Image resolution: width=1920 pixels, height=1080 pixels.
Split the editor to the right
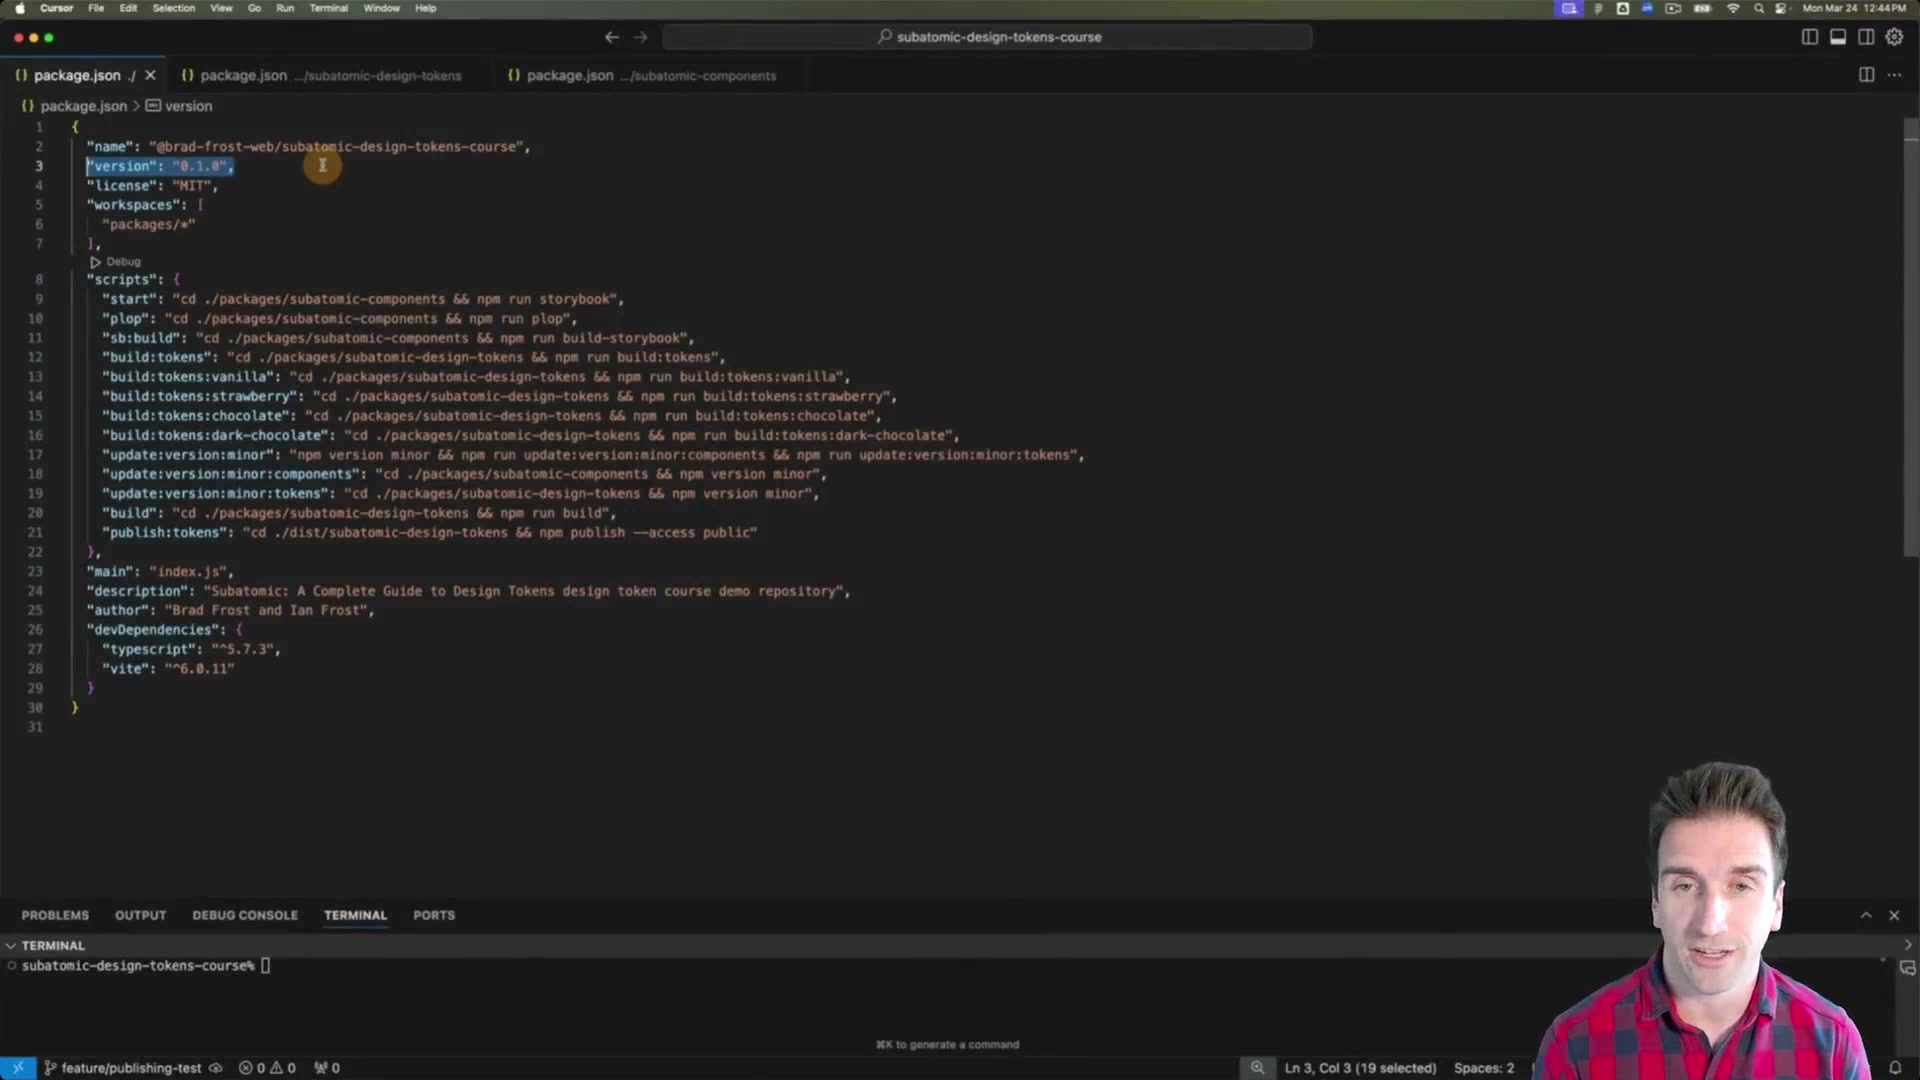coord(1866,75)
